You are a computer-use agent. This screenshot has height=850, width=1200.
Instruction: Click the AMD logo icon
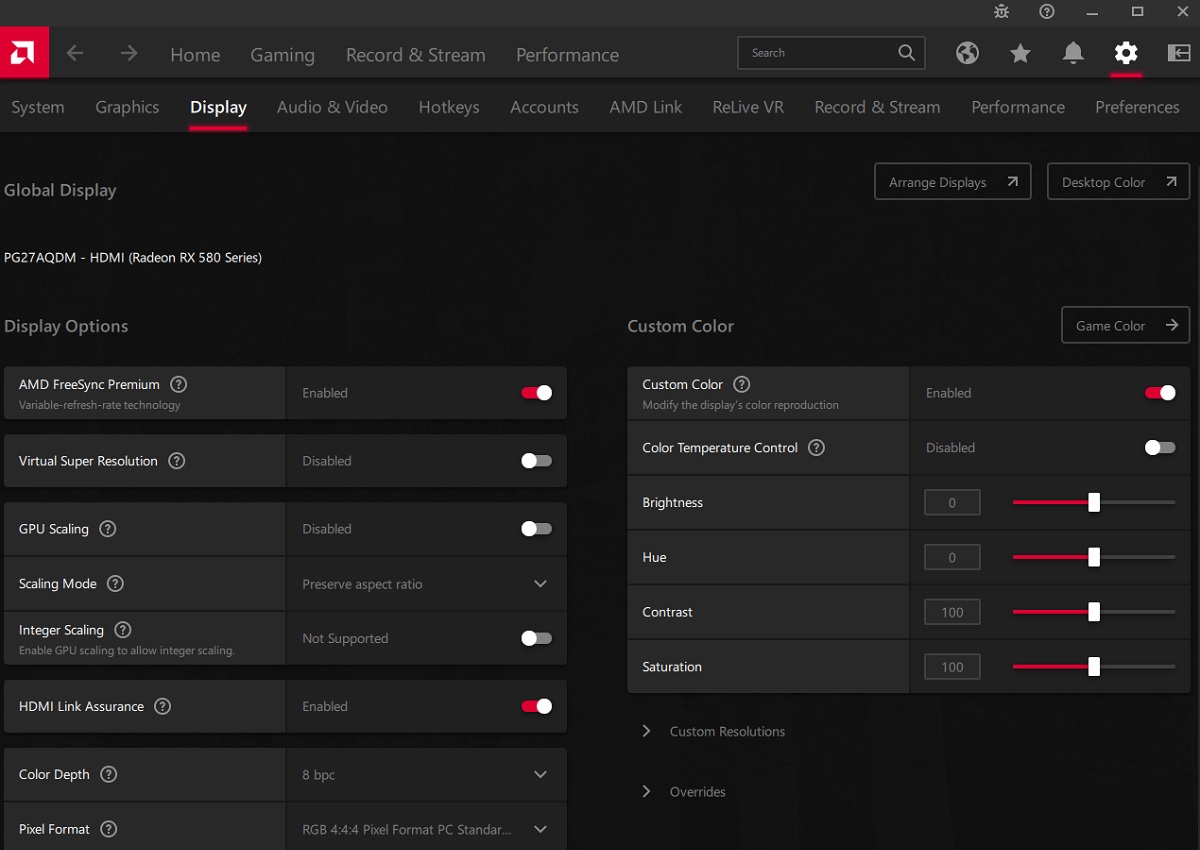[x=24, y=53]
